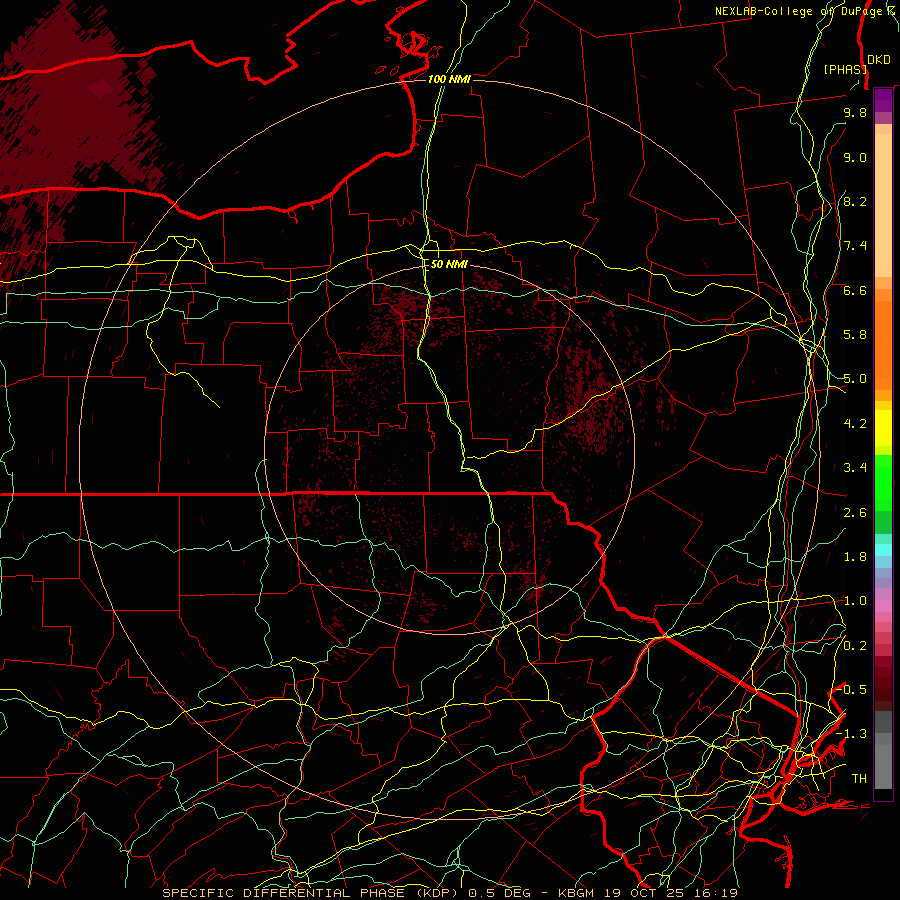
Task: Click the 9.0 value on the color scale
Action: (855, 157)
